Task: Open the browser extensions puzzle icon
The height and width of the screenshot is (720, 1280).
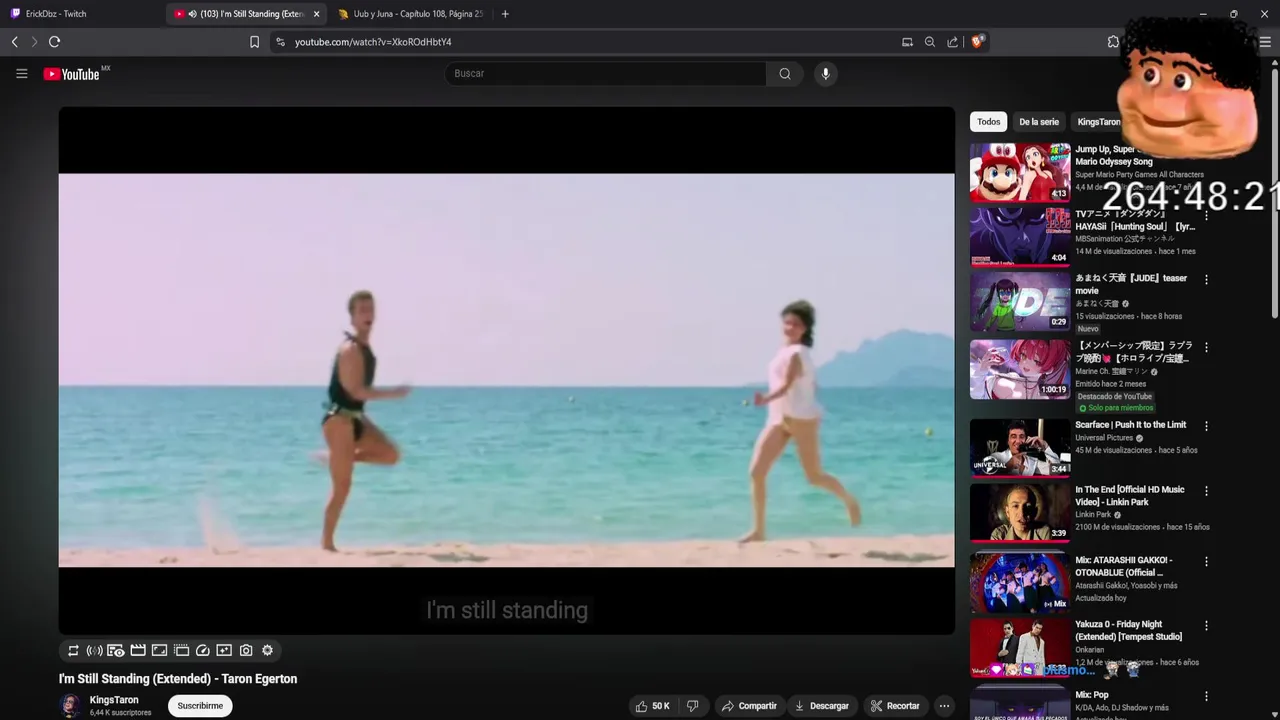Action: click(x=1113, y=42)
